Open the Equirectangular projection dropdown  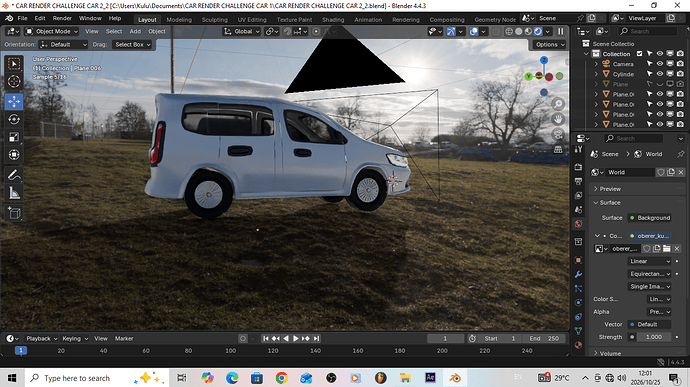(x=650, y=274)
